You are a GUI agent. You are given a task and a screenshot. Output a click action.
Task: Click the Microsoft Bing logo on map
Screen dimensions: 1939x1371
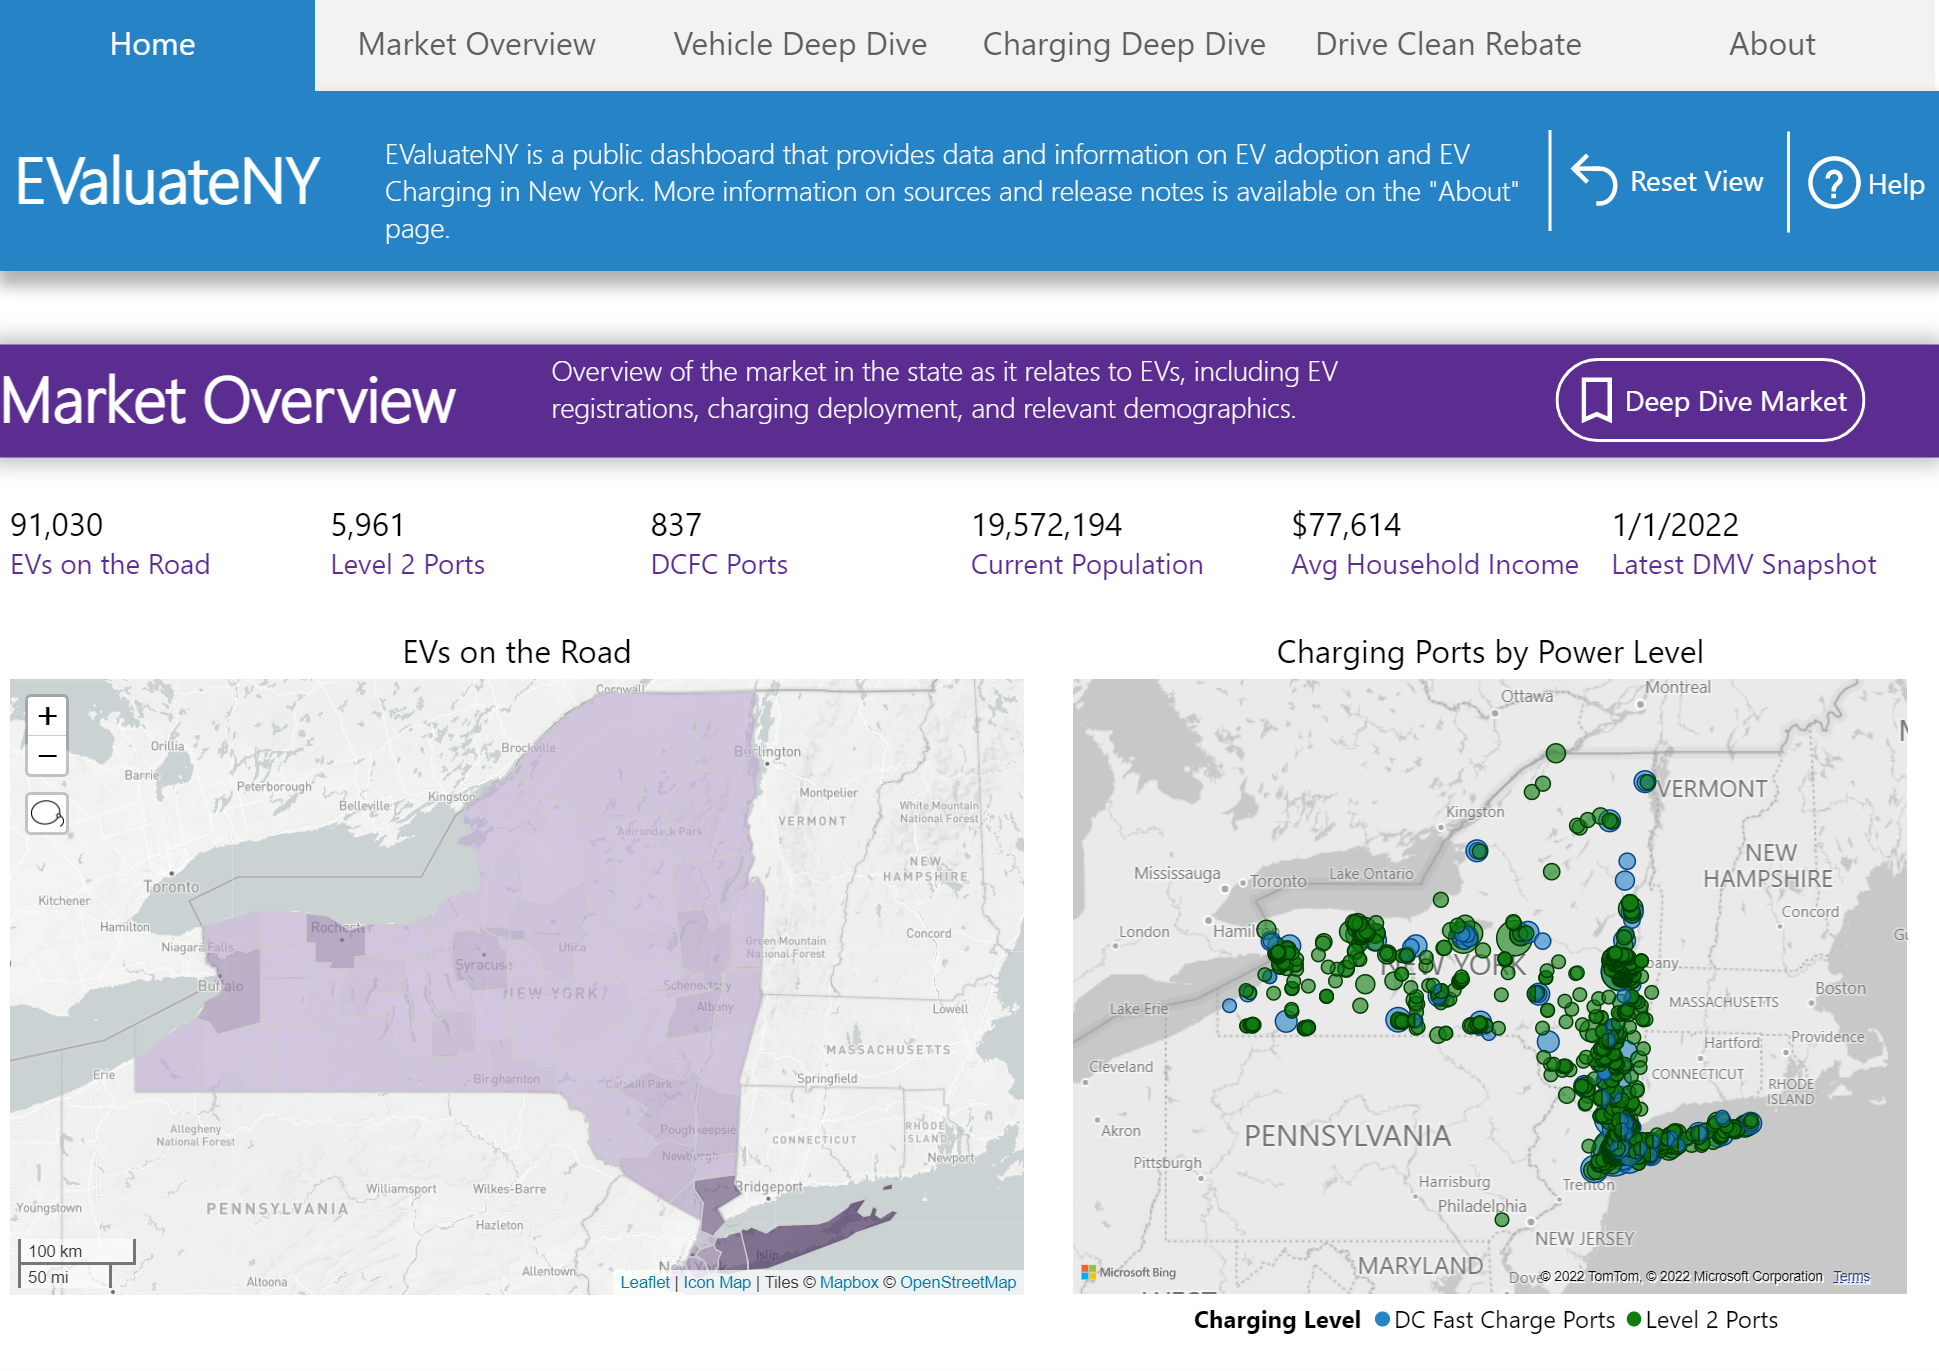(1128, 1272)
